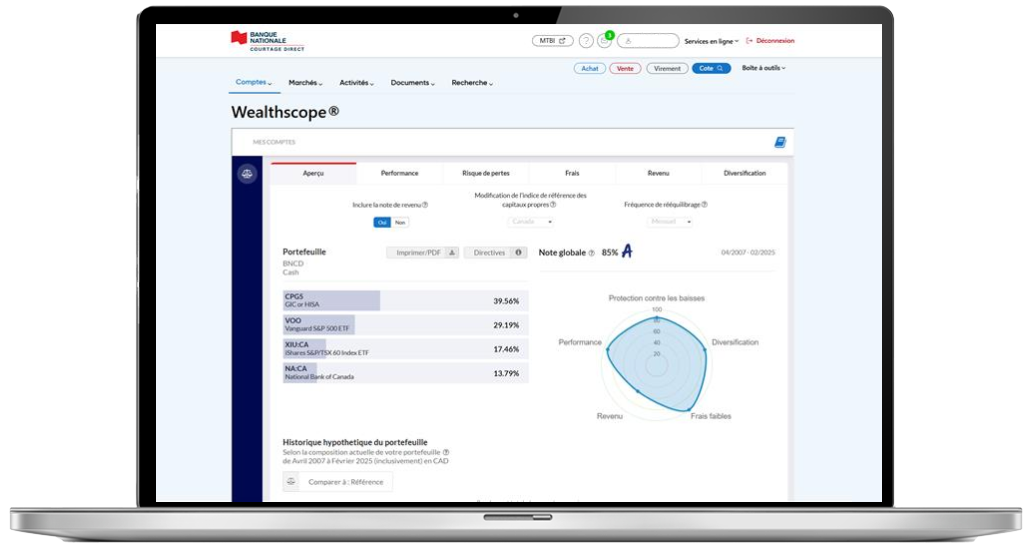
Task: Open the Canada reference index dropdown
Action: pos(530,222)
